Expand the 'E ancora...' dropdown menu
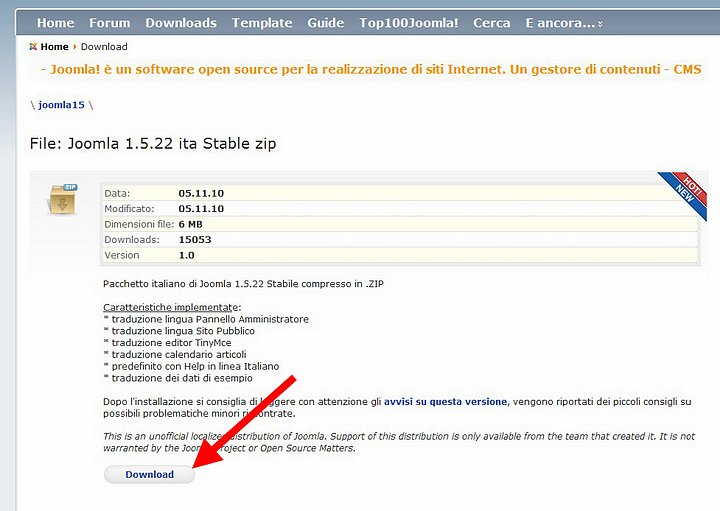This screenshot has width=720, height=511. point(564,23)
